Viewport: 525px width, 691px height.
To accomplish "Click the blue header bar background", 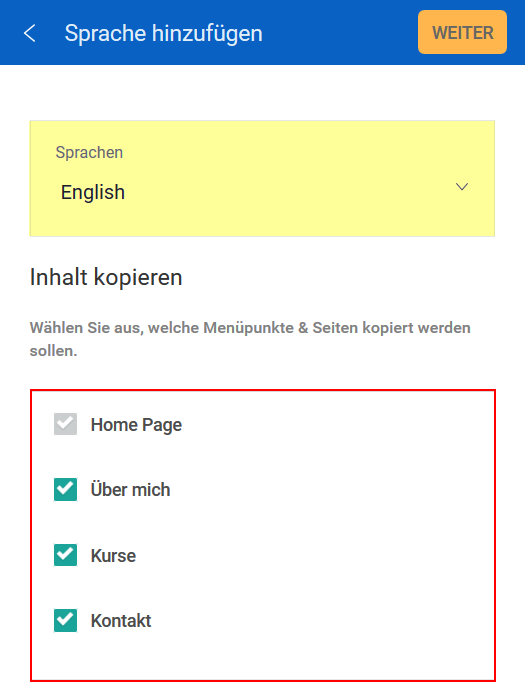I will [339, 33].
